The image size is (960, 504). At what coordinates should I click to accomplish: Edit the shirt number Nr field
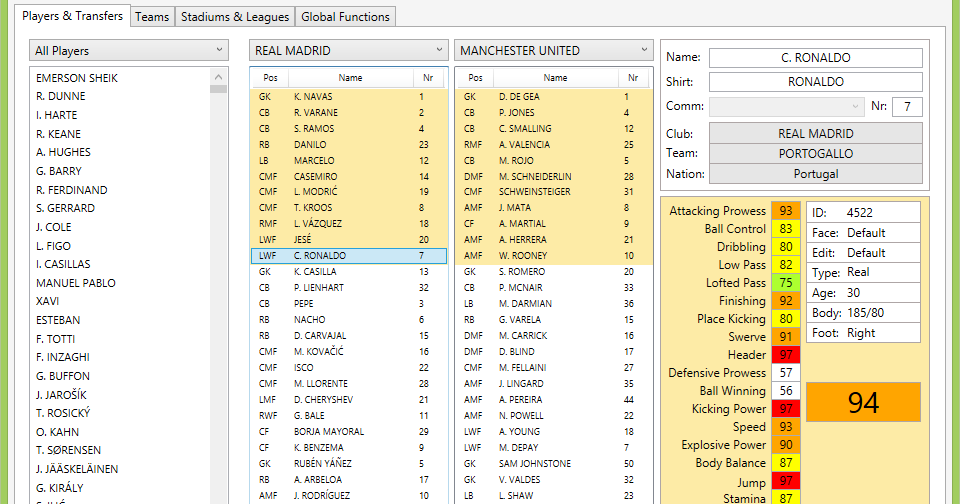coord(907,107)
